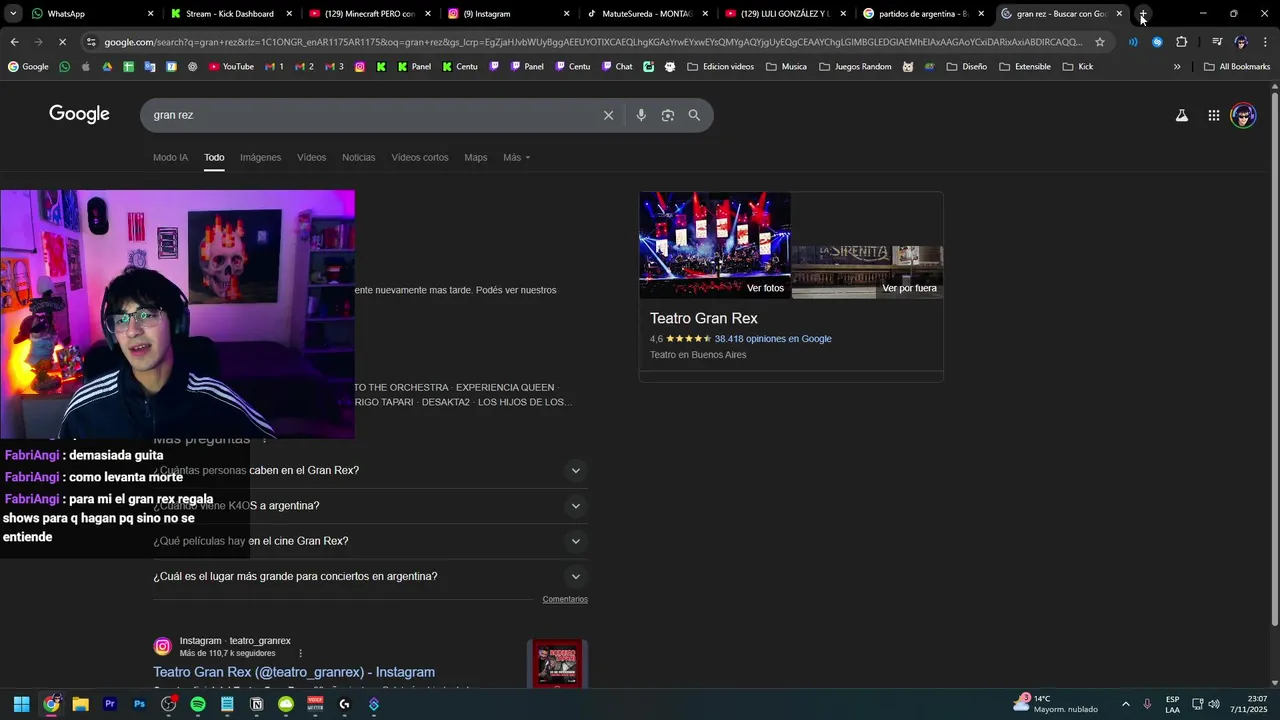Show hidden system tray icons chevron
Image resolution: width=1280 pixels, height=720 pixels.
tap(1125, 704)
